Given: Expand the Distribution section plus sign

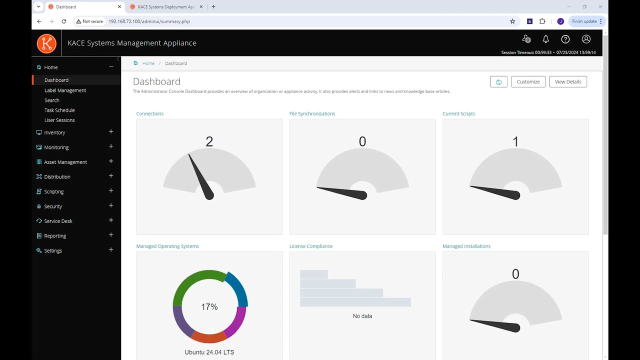Looking at the screenshot, I should [x=111, y=176].
